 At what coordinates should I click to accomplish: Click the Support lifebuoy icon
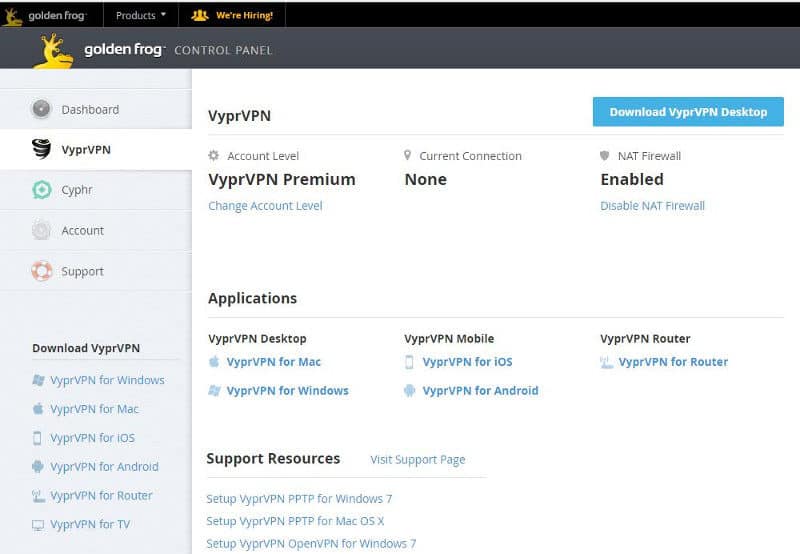(x=42, y=271)
